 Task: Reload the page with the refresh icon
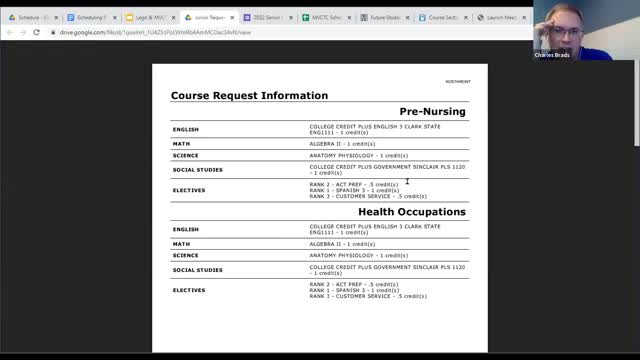pos(36,32)
